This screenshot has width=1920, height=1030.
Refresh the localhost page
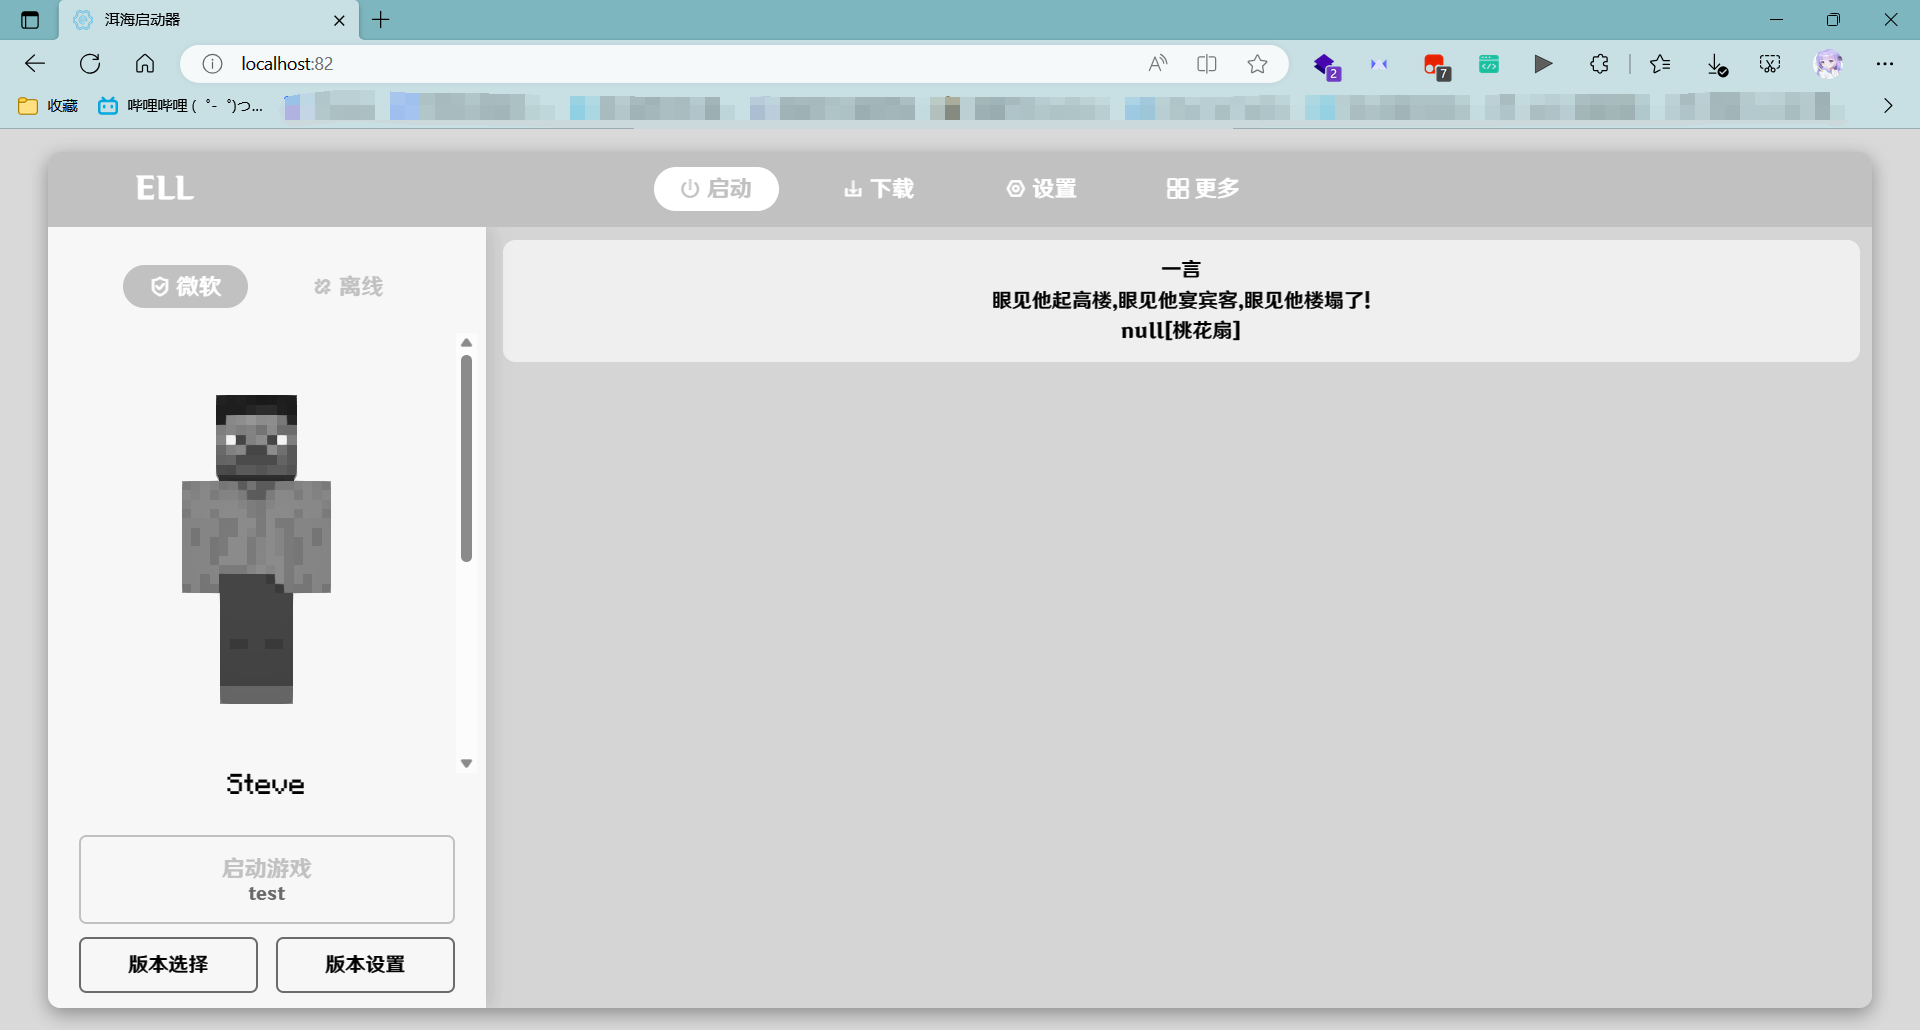click(90, 64)
